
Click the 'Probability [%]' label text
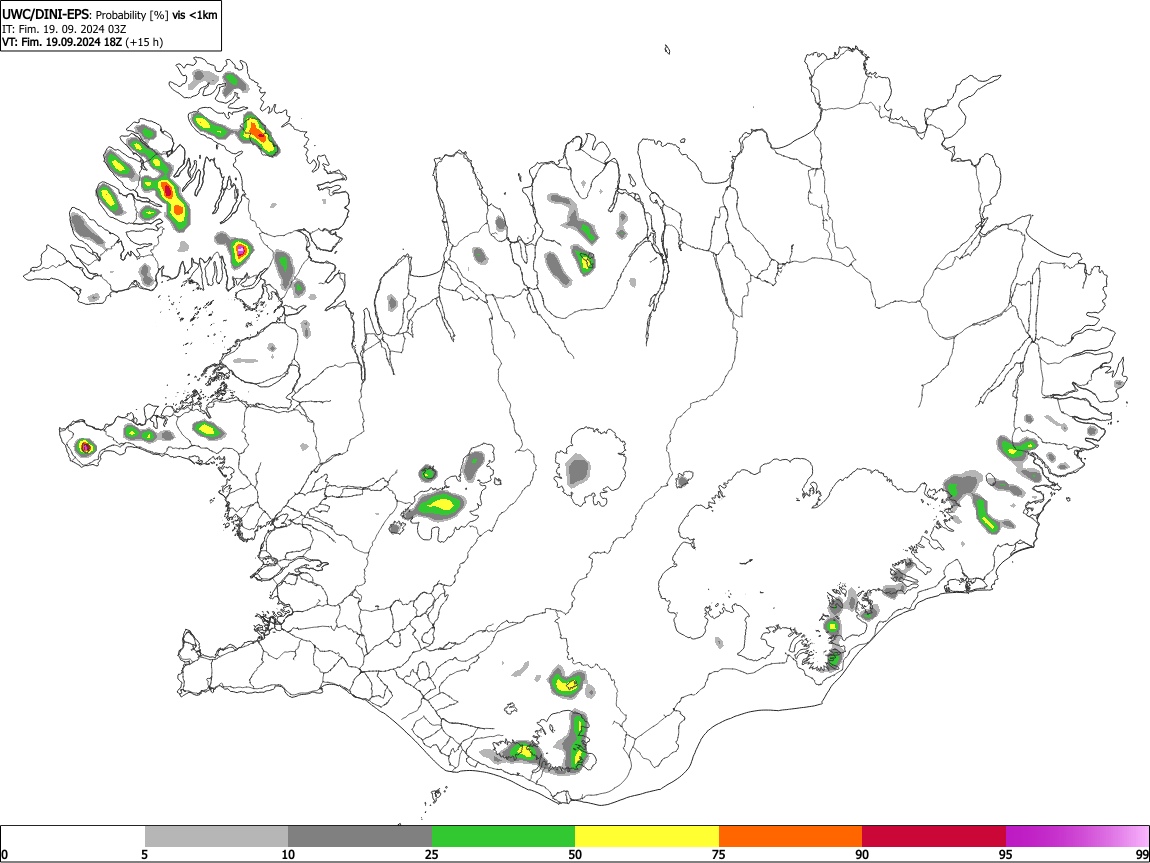[x=132, y=15]
